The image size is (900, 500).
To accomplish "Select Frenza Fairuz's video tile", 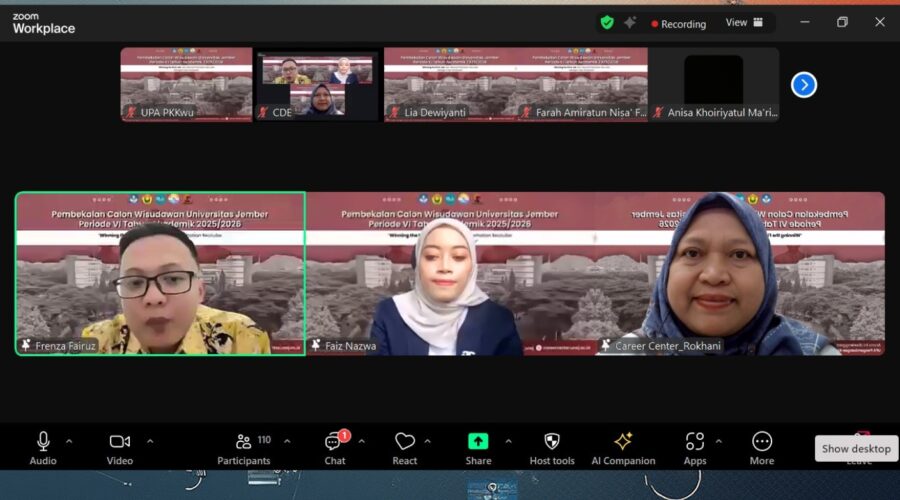I will (x=160, y=273).
